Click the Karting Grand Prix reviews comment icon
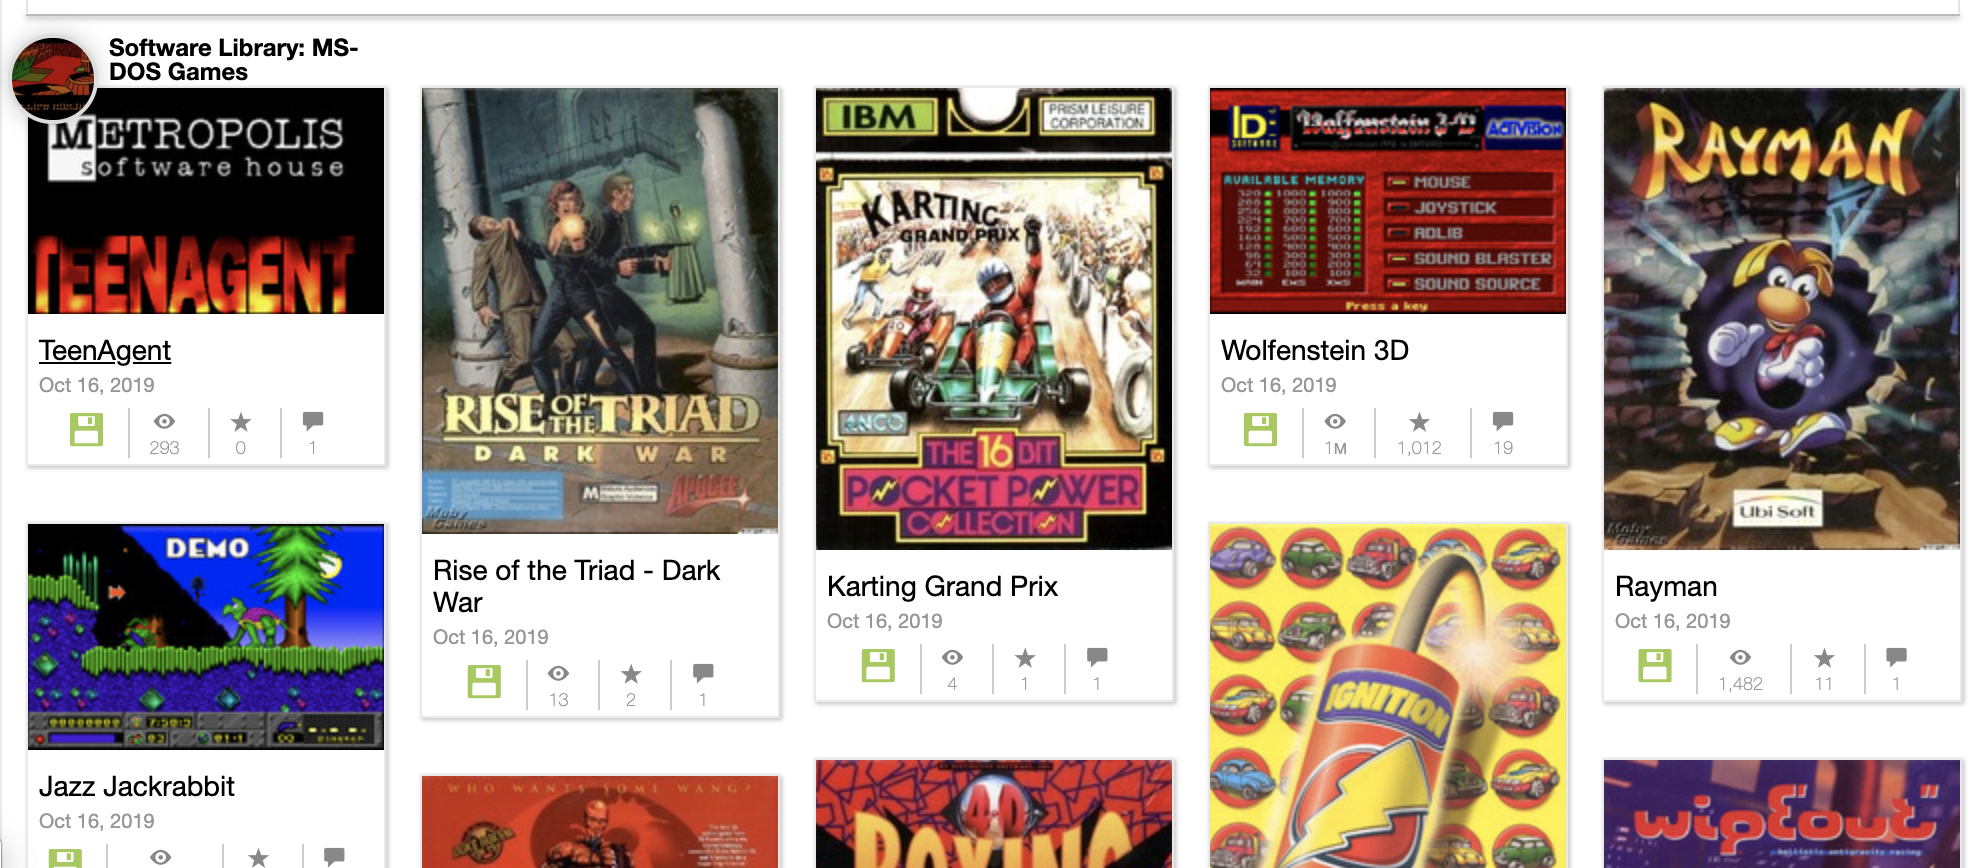Image resolution: width=1976 pixels, height=868 pixels. [1097, 656]
